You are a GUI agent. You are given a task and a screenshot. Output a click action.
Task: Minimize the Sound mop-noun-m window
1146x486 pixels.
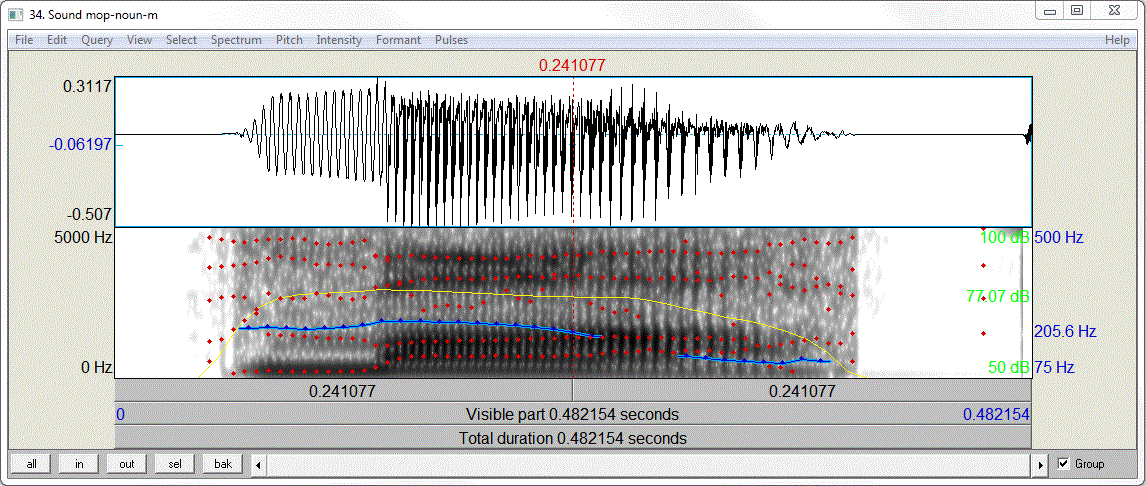tap(1050, 10)
